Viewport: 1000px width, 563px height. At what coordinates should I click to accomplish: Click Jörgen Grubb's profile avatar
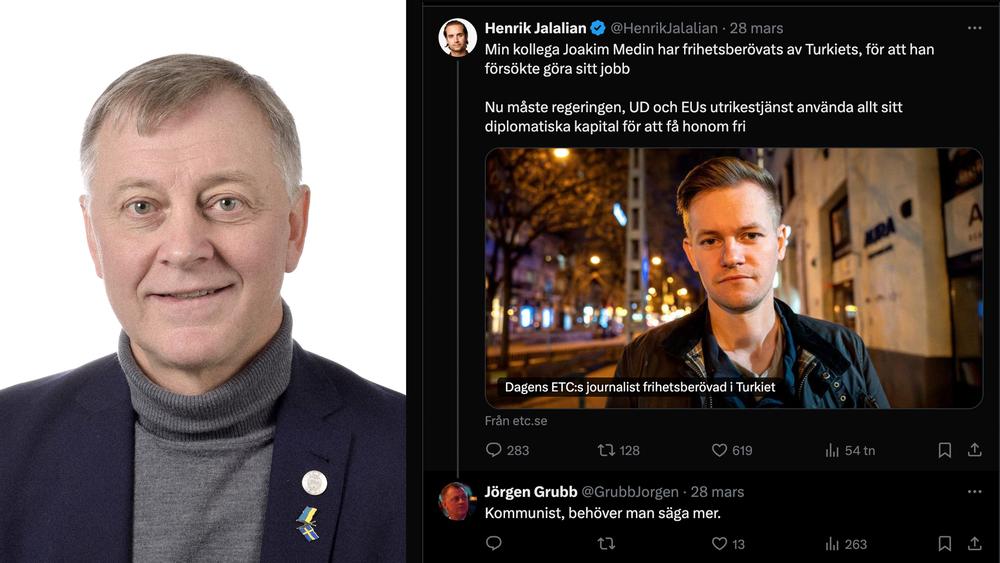[457, 501]
